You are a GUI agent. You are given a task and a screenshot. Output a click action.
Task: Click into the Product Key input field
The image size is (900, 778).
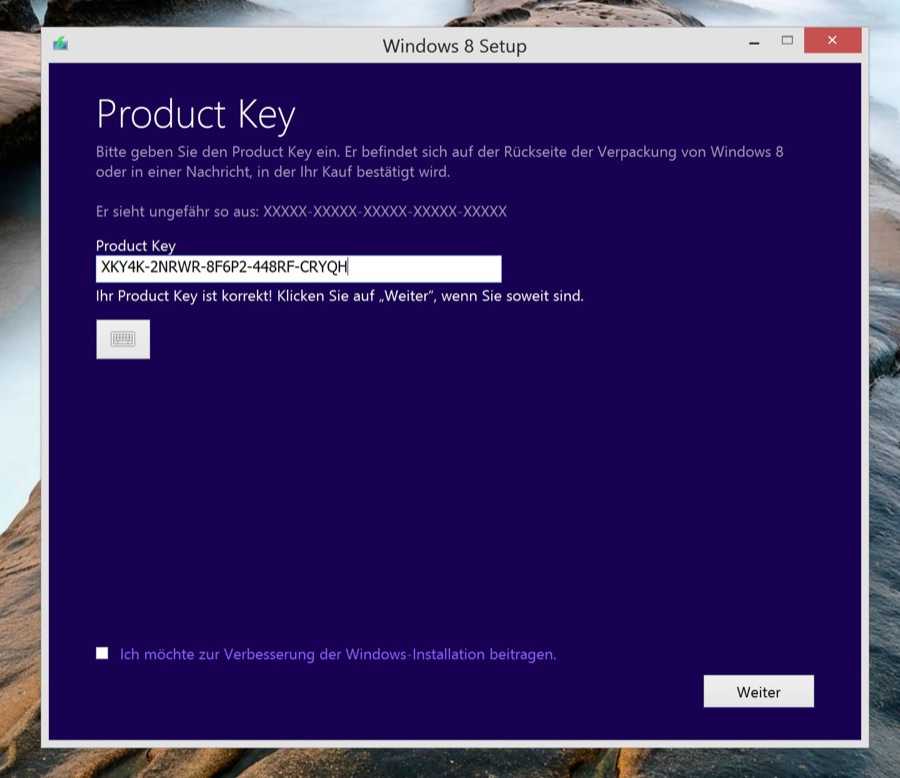tap(298, 269)
